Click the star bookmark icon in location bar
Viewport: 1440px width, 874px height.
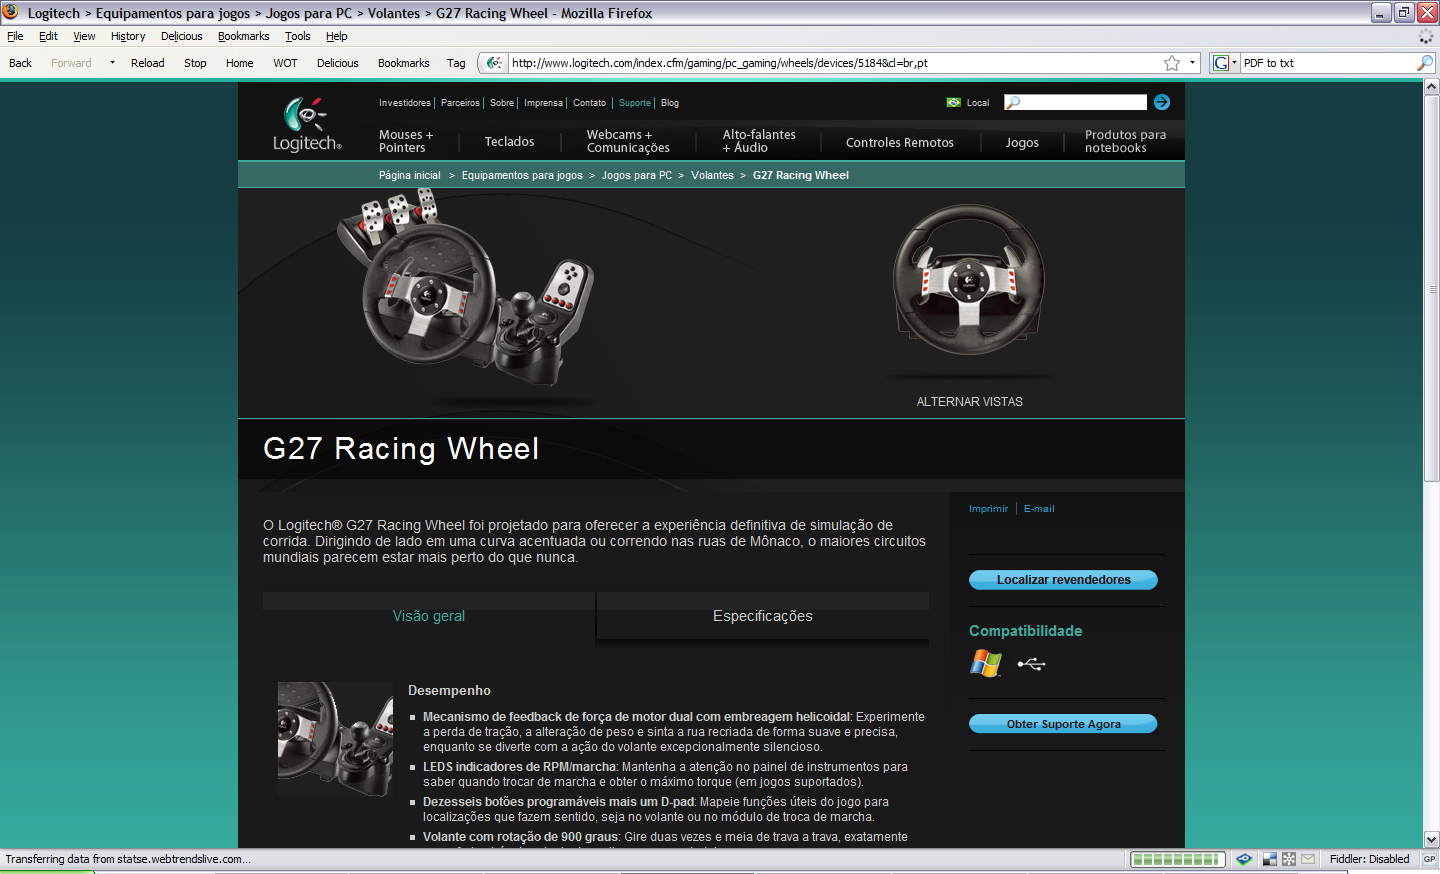pos(1171,62)
